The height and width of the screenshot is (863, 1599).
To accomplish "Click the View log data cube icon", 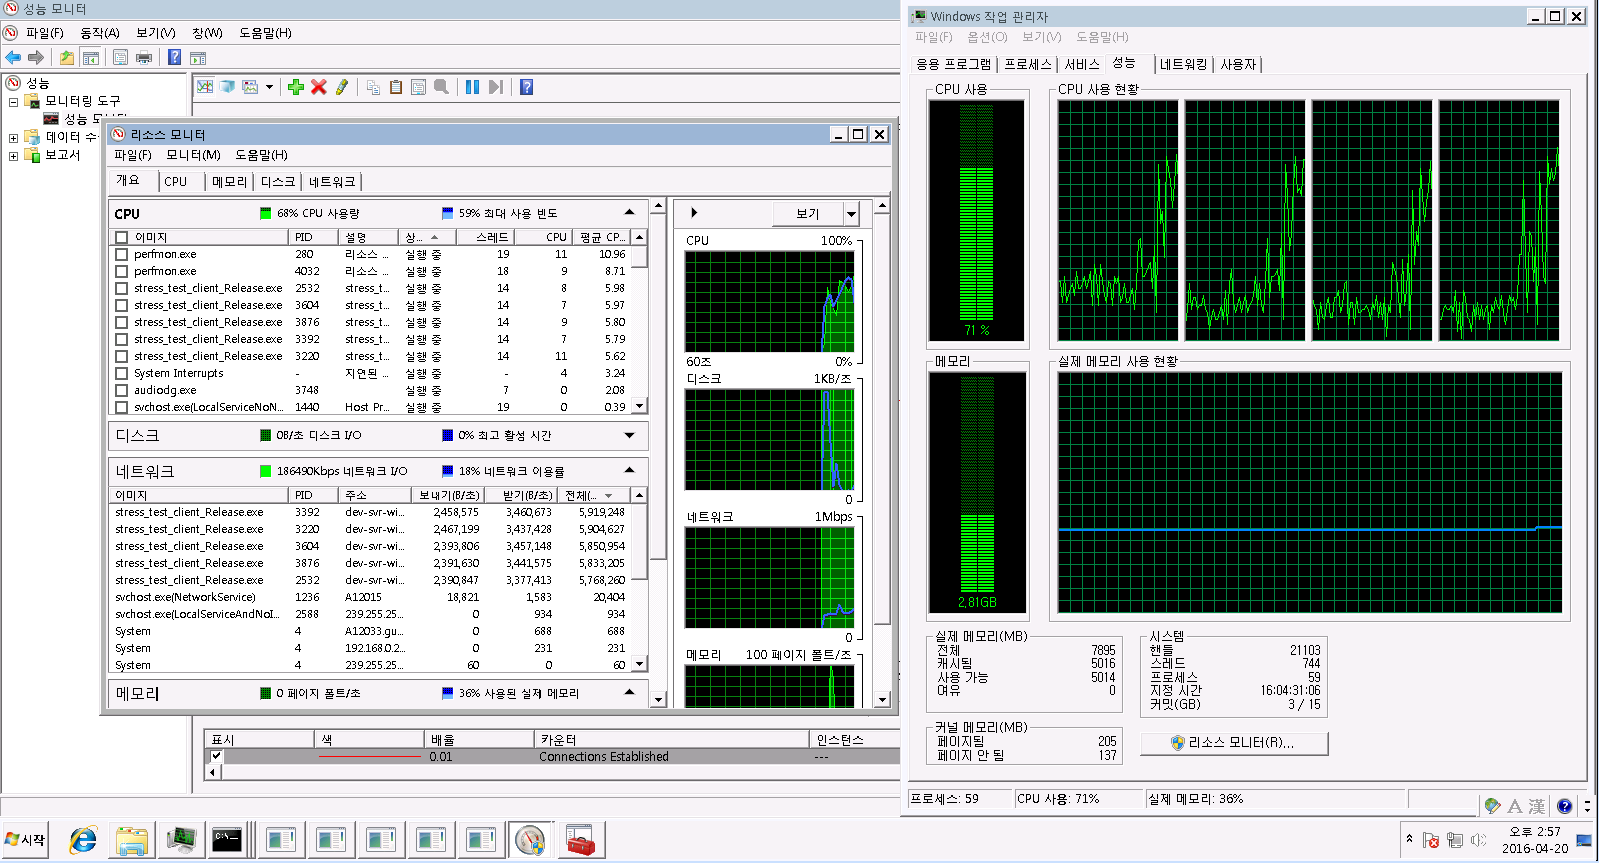I will tap(227, 87).
